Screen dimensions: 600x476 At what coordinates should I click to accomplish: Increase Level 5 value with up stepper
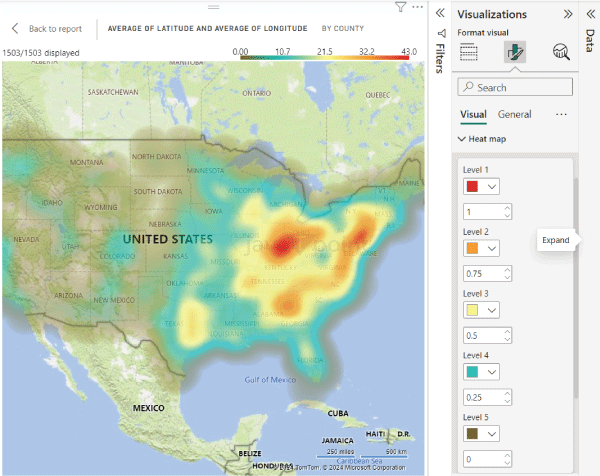point(507,455)
